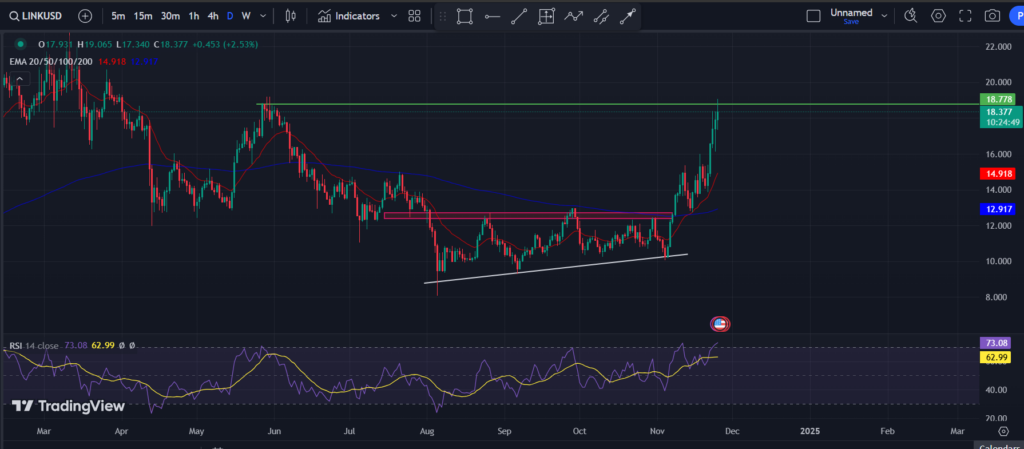Click the green 18.778 price label
Image resolution: width=1024 pixels, height=449 pixels.
pyautogui.click(x=1000, y=99)
